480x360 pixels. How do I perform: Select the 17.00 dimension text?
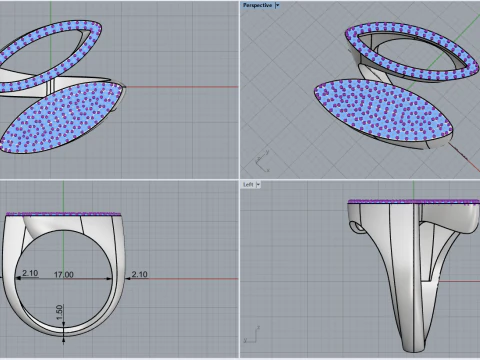64,275
